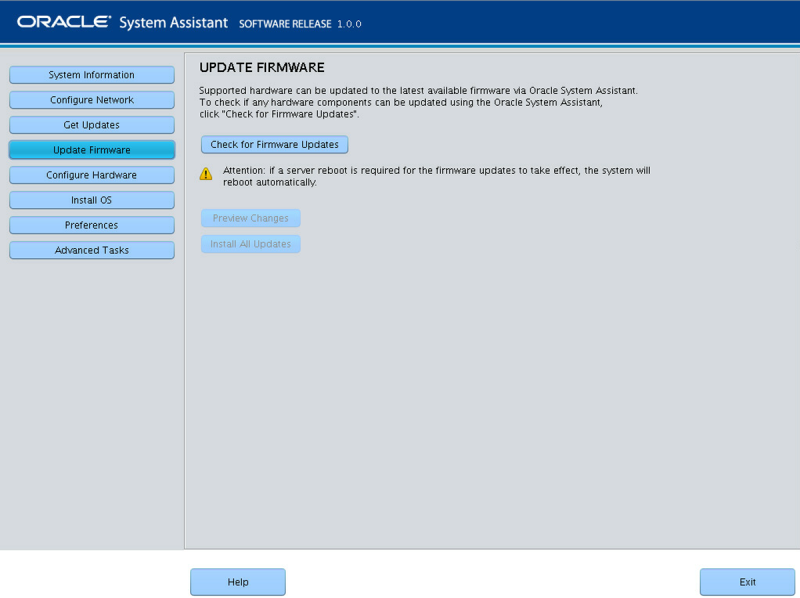Select Get Updates in the sidebar
800x598 pixels.
coord(91,124)
